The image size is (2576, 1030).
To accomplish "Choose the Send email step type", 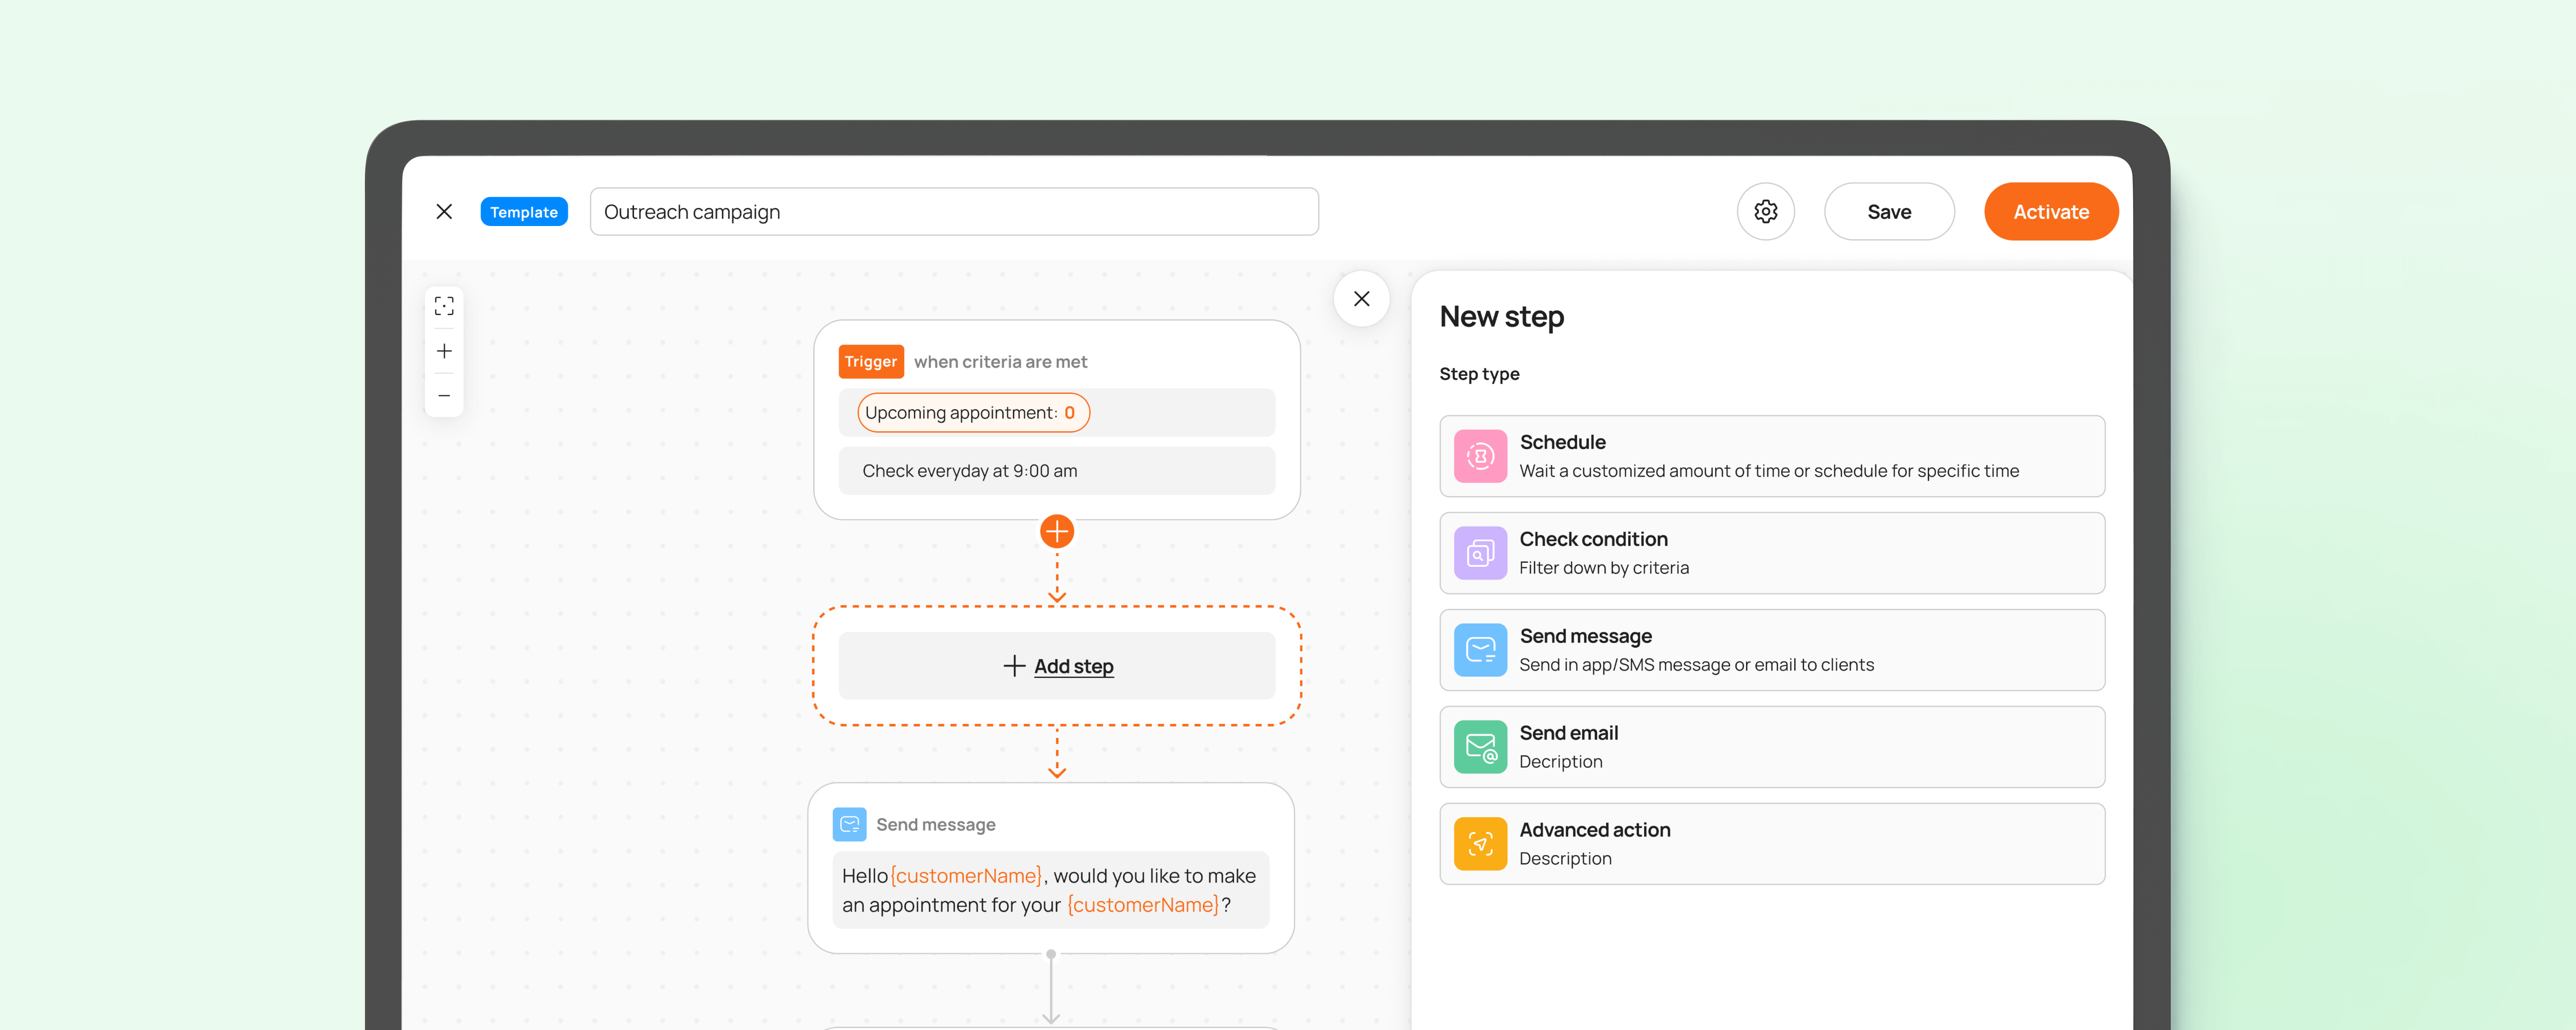I will coord(1772,747).
